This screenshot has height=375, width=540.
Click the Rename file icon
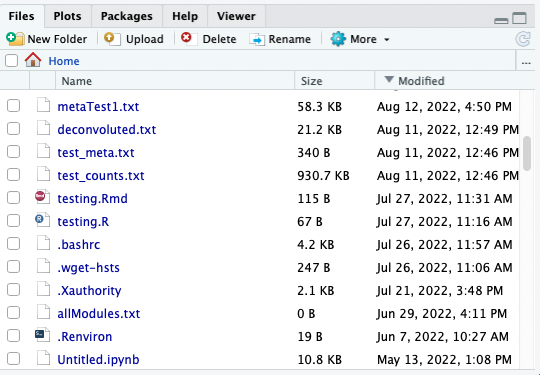click(x=257, y=39)
